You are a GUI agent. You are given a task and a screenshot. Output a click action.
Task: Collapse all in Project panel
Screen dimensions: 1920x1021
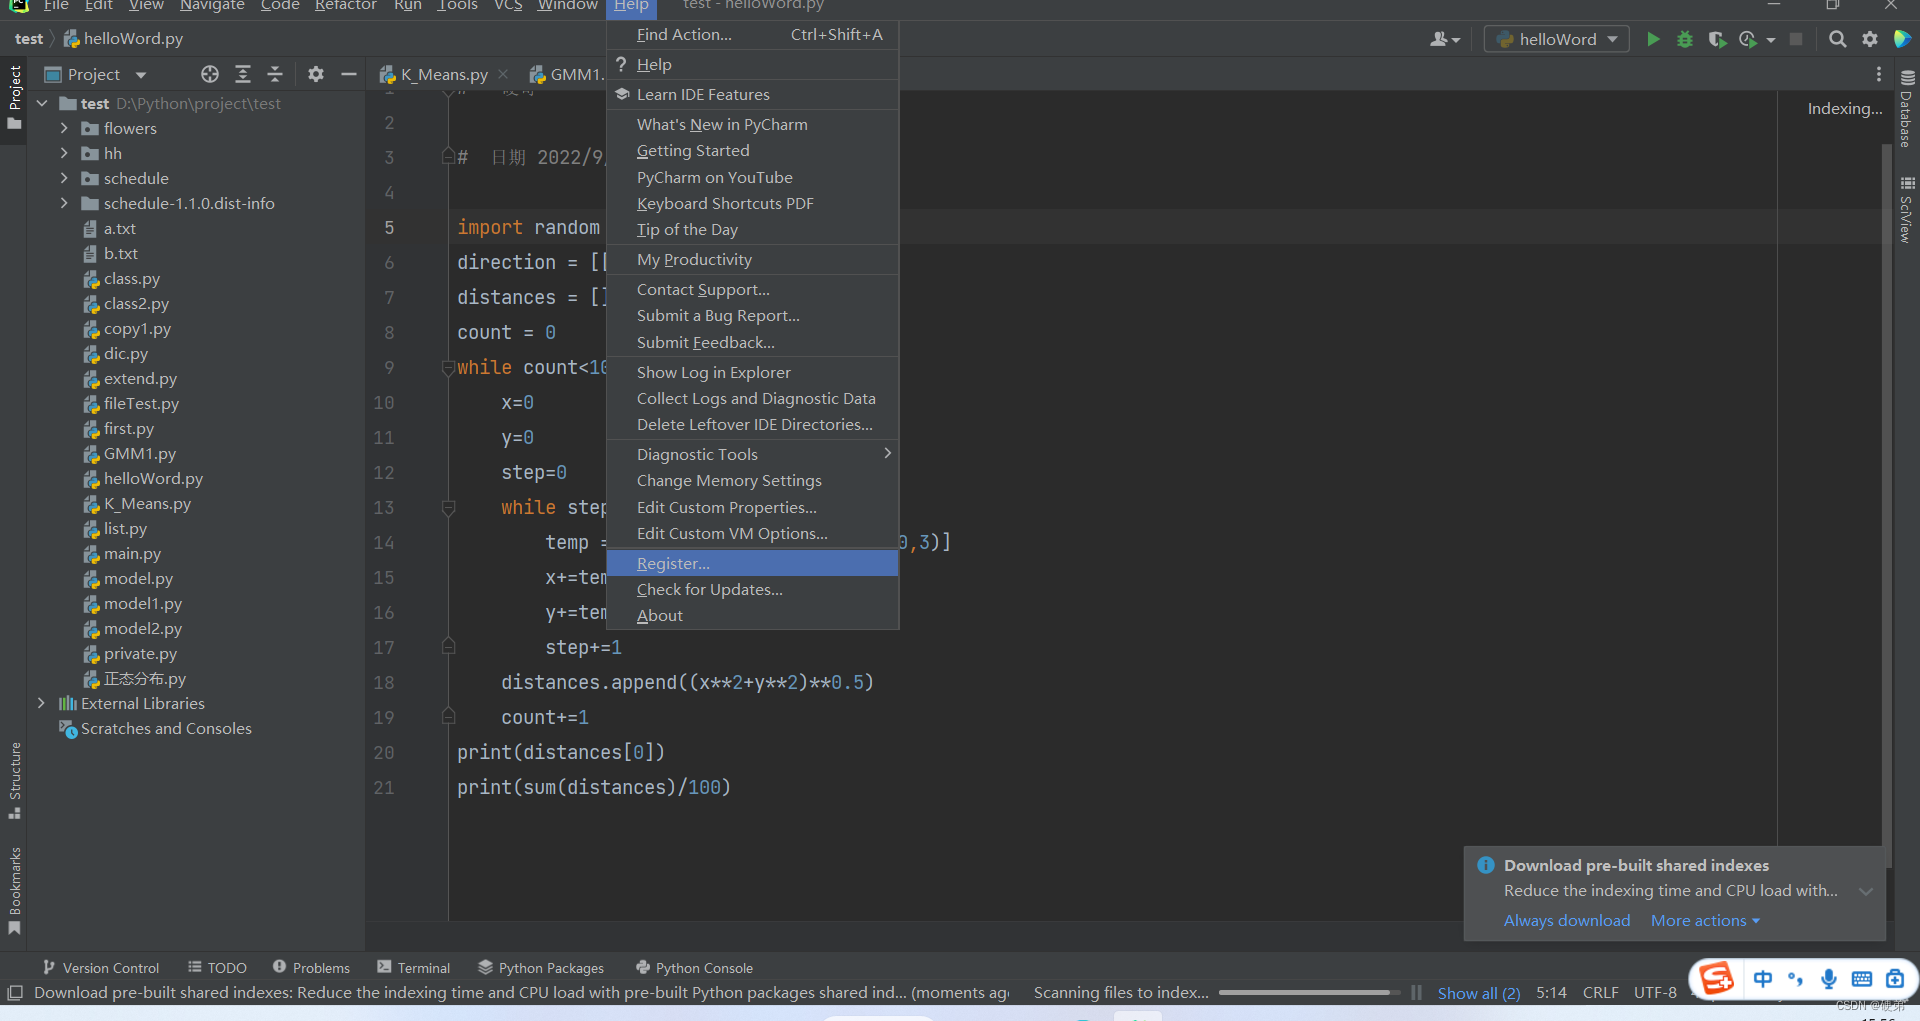275,74
